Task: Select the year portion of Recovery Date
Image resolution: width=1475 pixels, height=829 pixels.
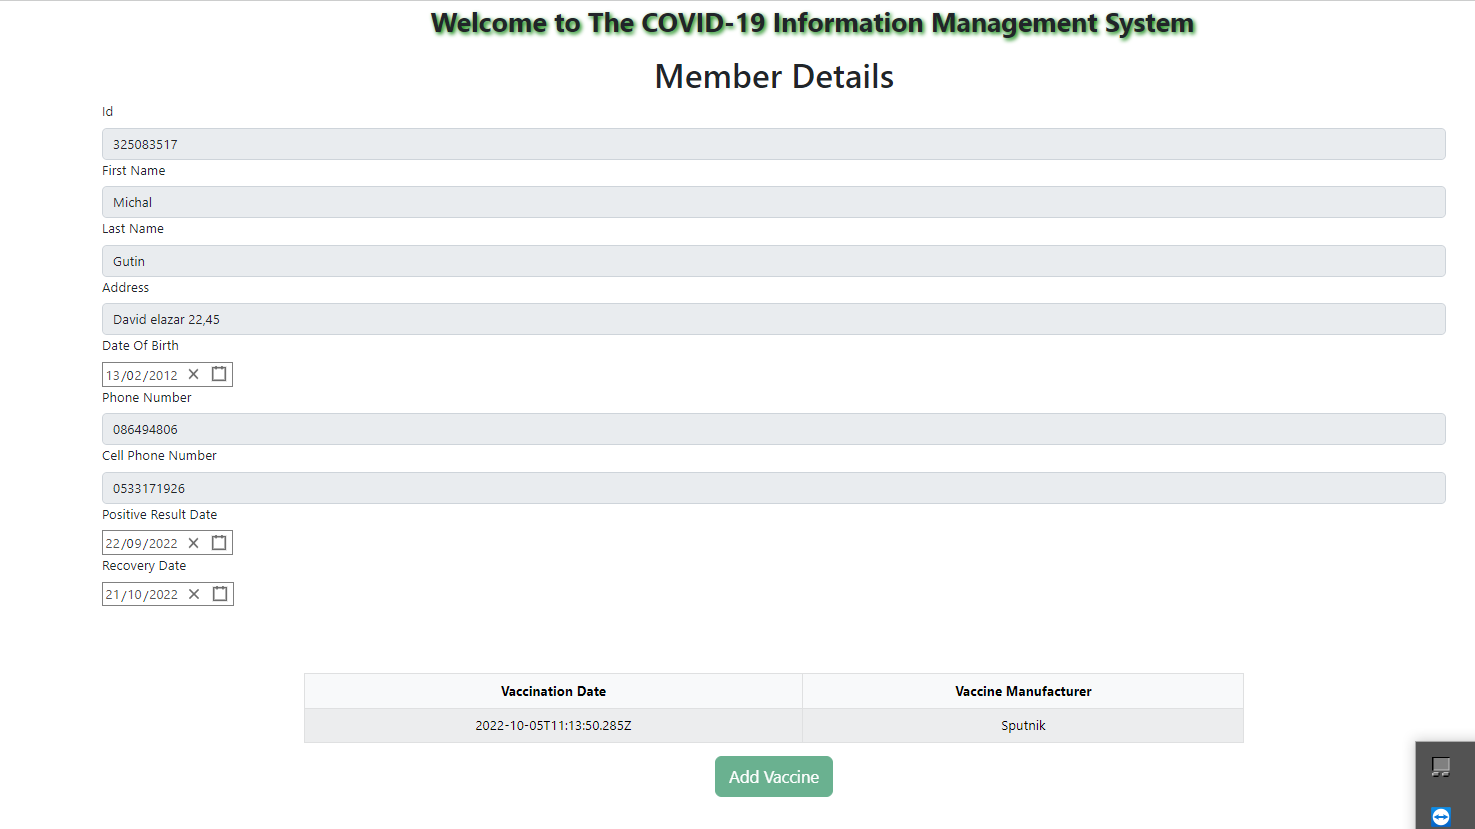Action: tap(163, 593)
